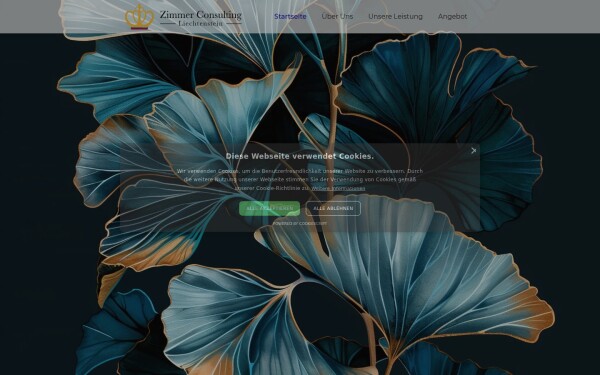Open Unsere Leistung in navigation
600x375 pixels.
(x=395, y=16)
